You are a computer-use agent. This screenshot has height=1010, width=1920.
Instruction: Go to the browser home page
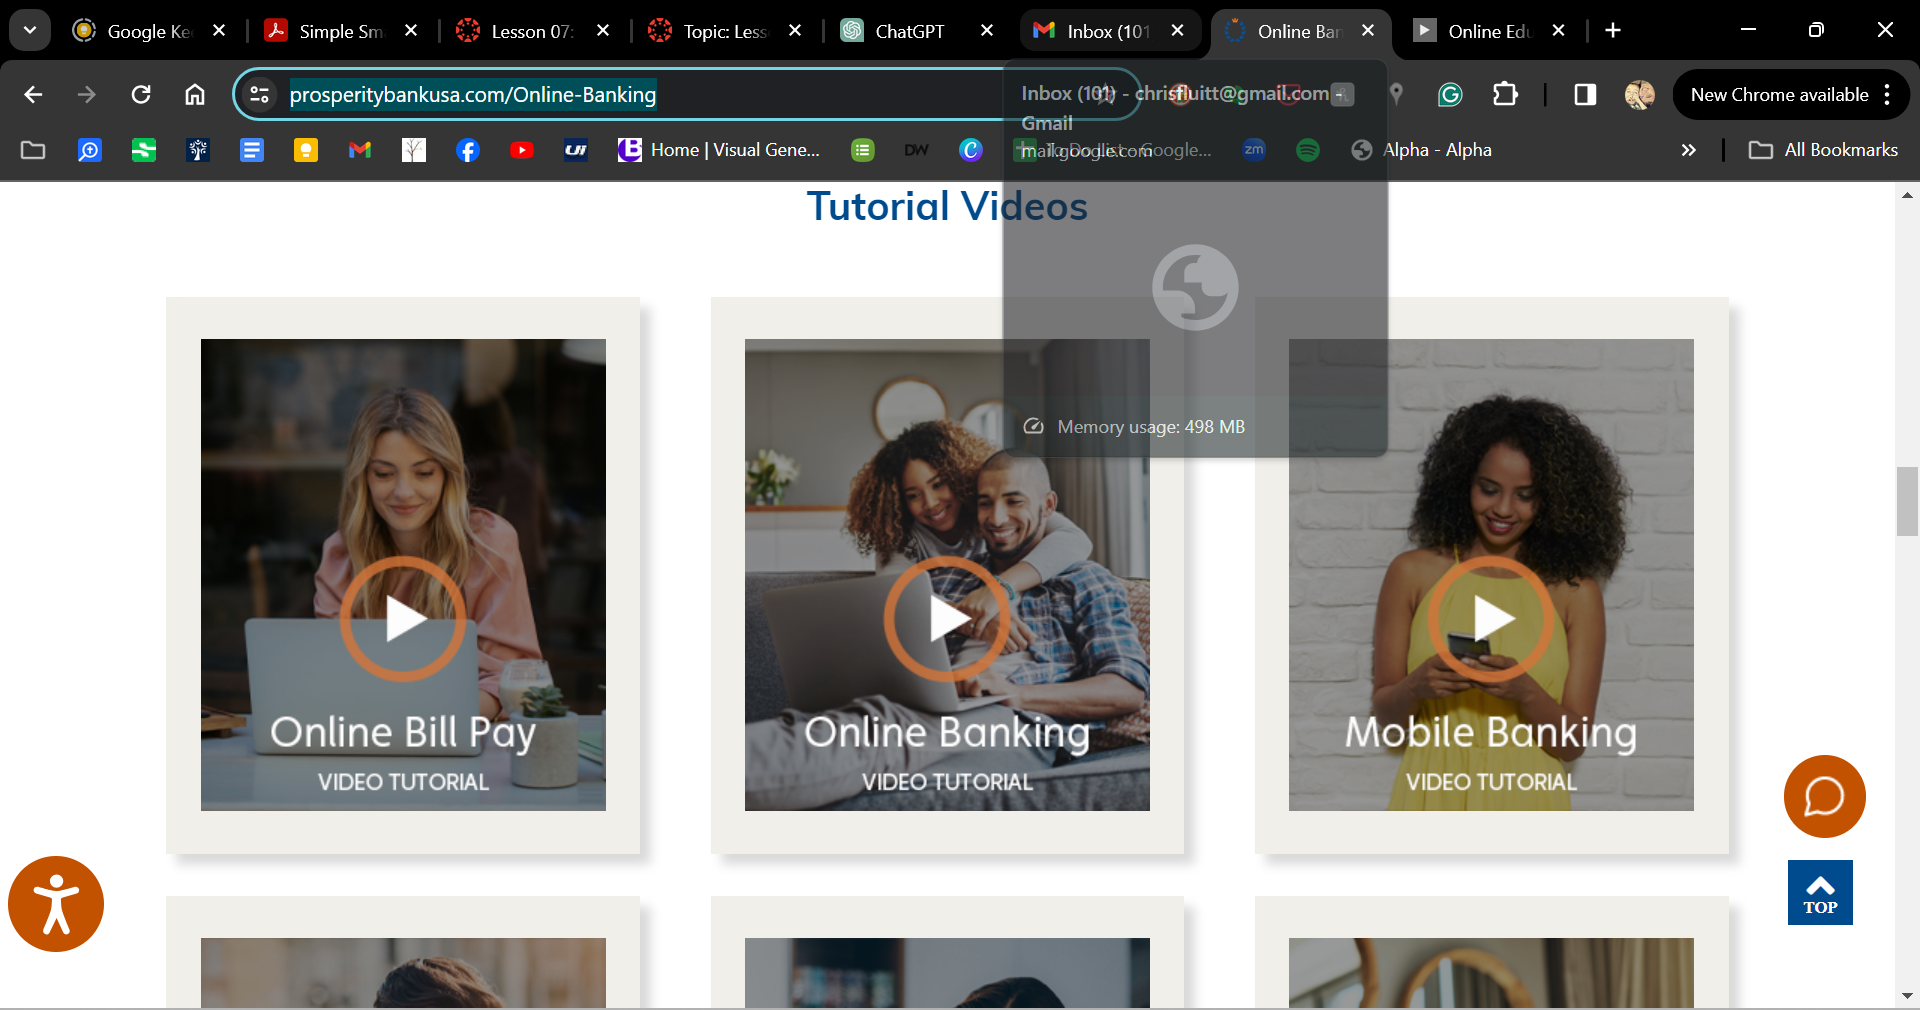pos(195,95)
